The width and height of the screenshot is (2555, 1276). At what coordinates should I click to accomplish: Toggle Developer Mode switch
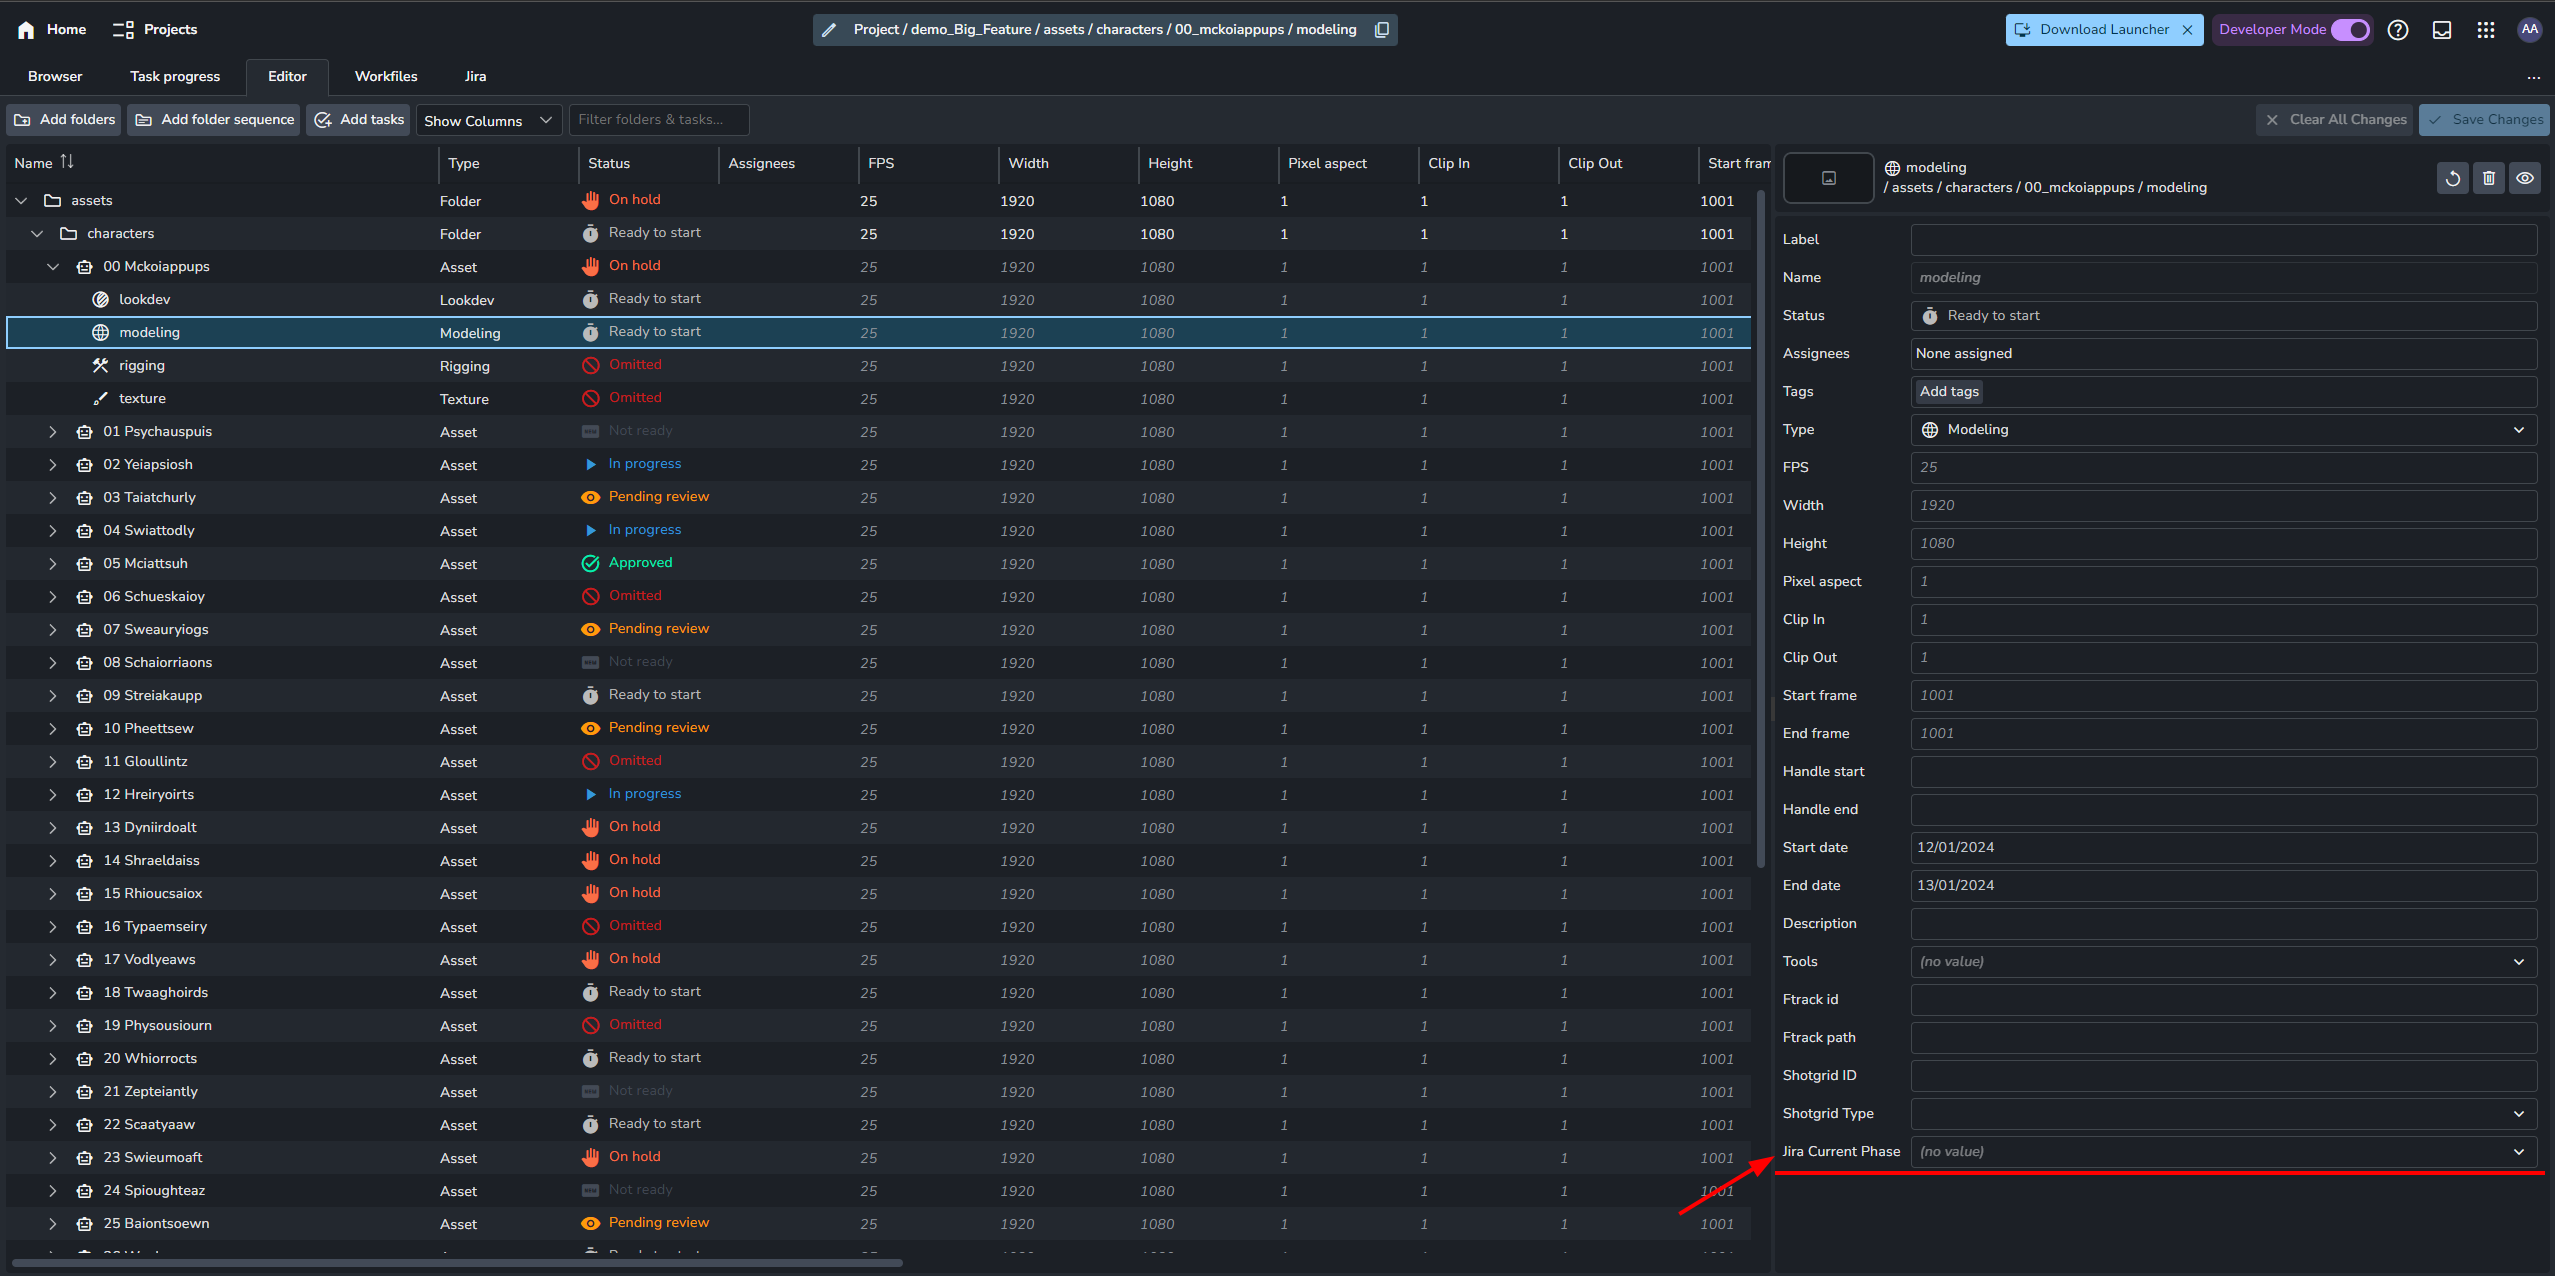[x=2350, y=30]
